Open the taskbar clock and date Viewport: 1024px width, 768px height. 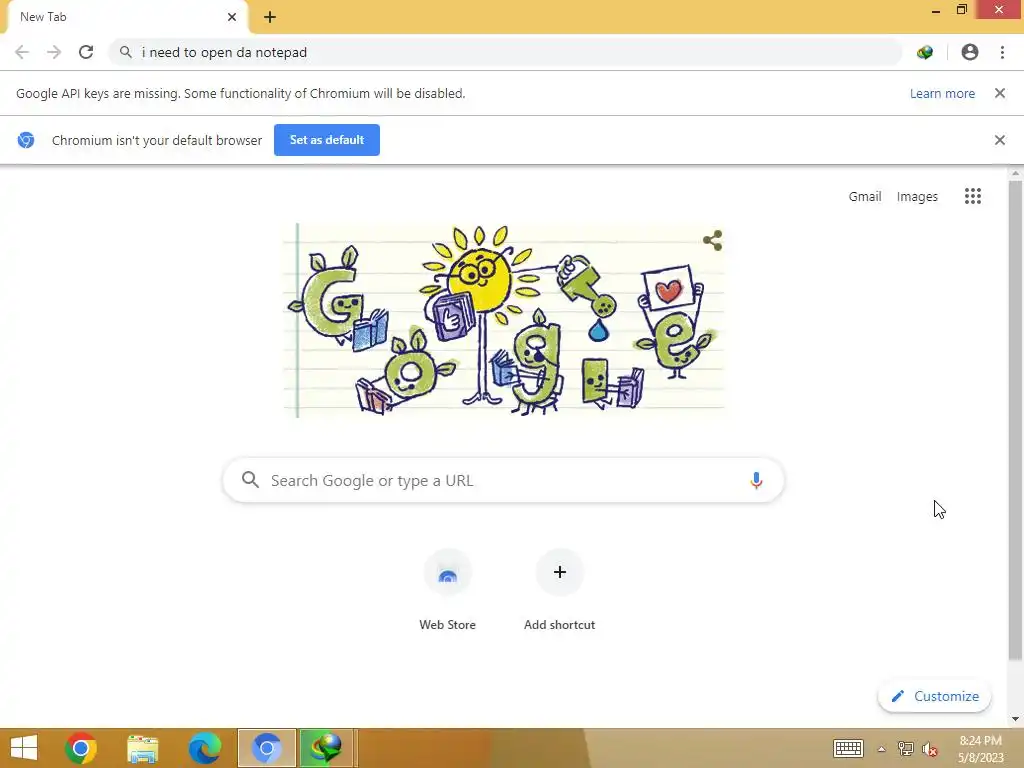coord(980,749)
